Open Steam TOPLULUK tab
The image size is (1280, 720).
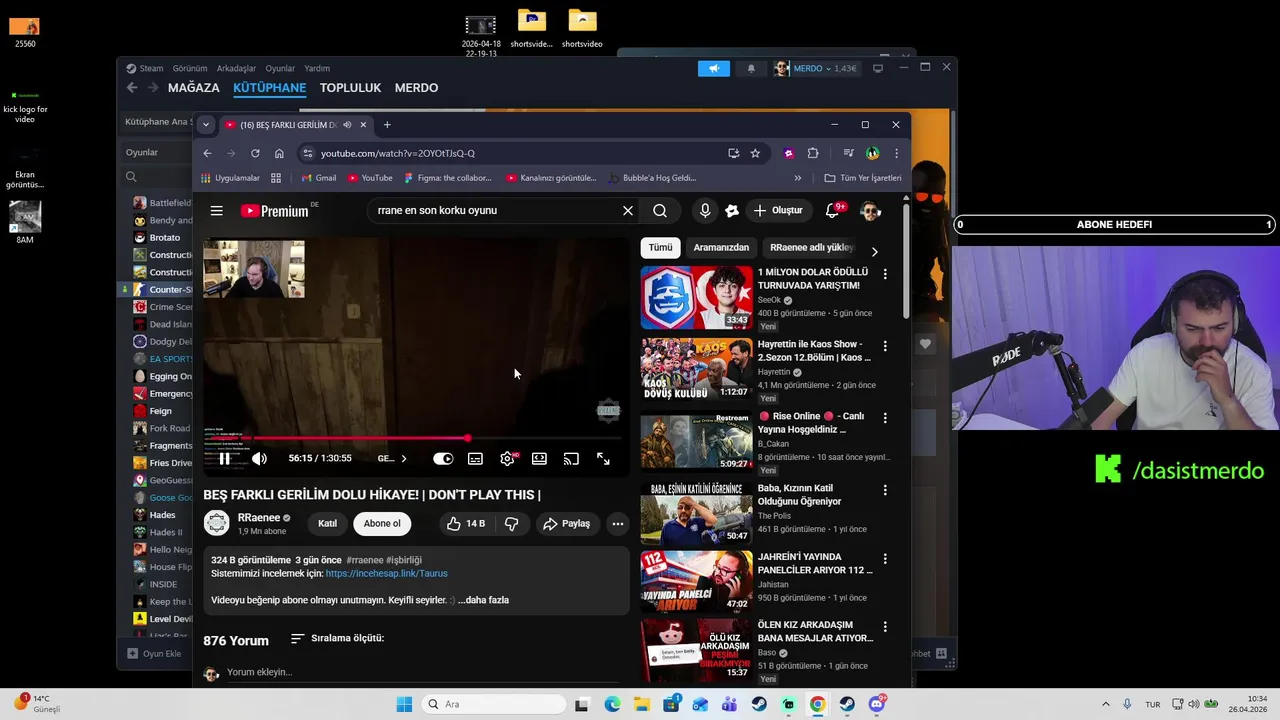tap(350, 88)
